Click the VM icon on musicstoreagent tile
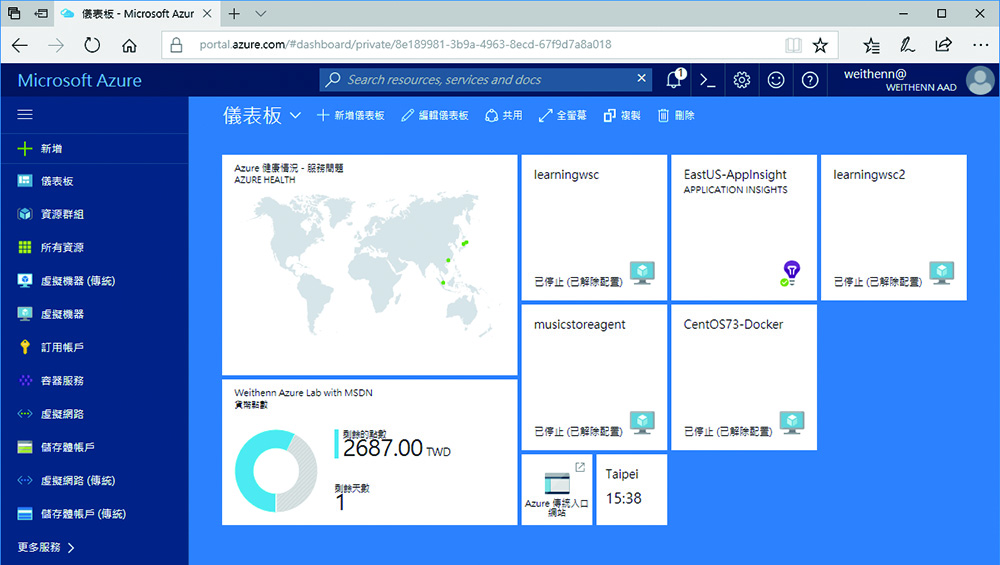1000x565 pixels. [x=642, y=423]
